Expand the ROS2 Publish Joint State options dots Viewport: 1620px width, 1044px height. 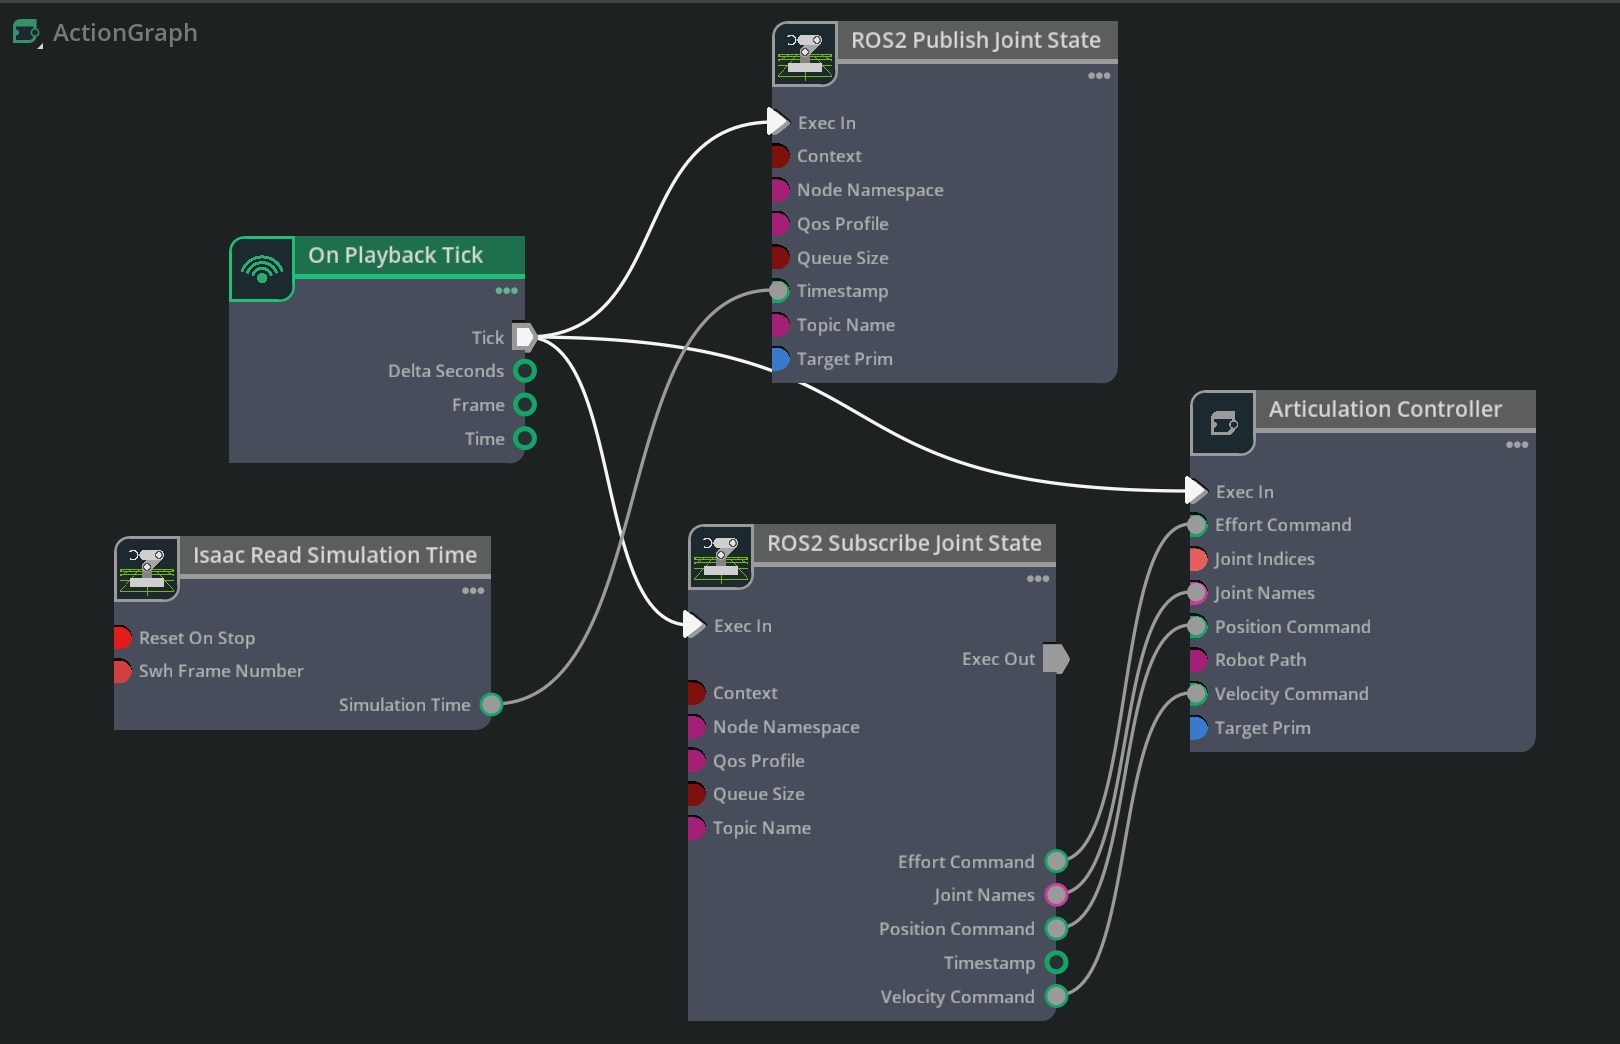1099,76
